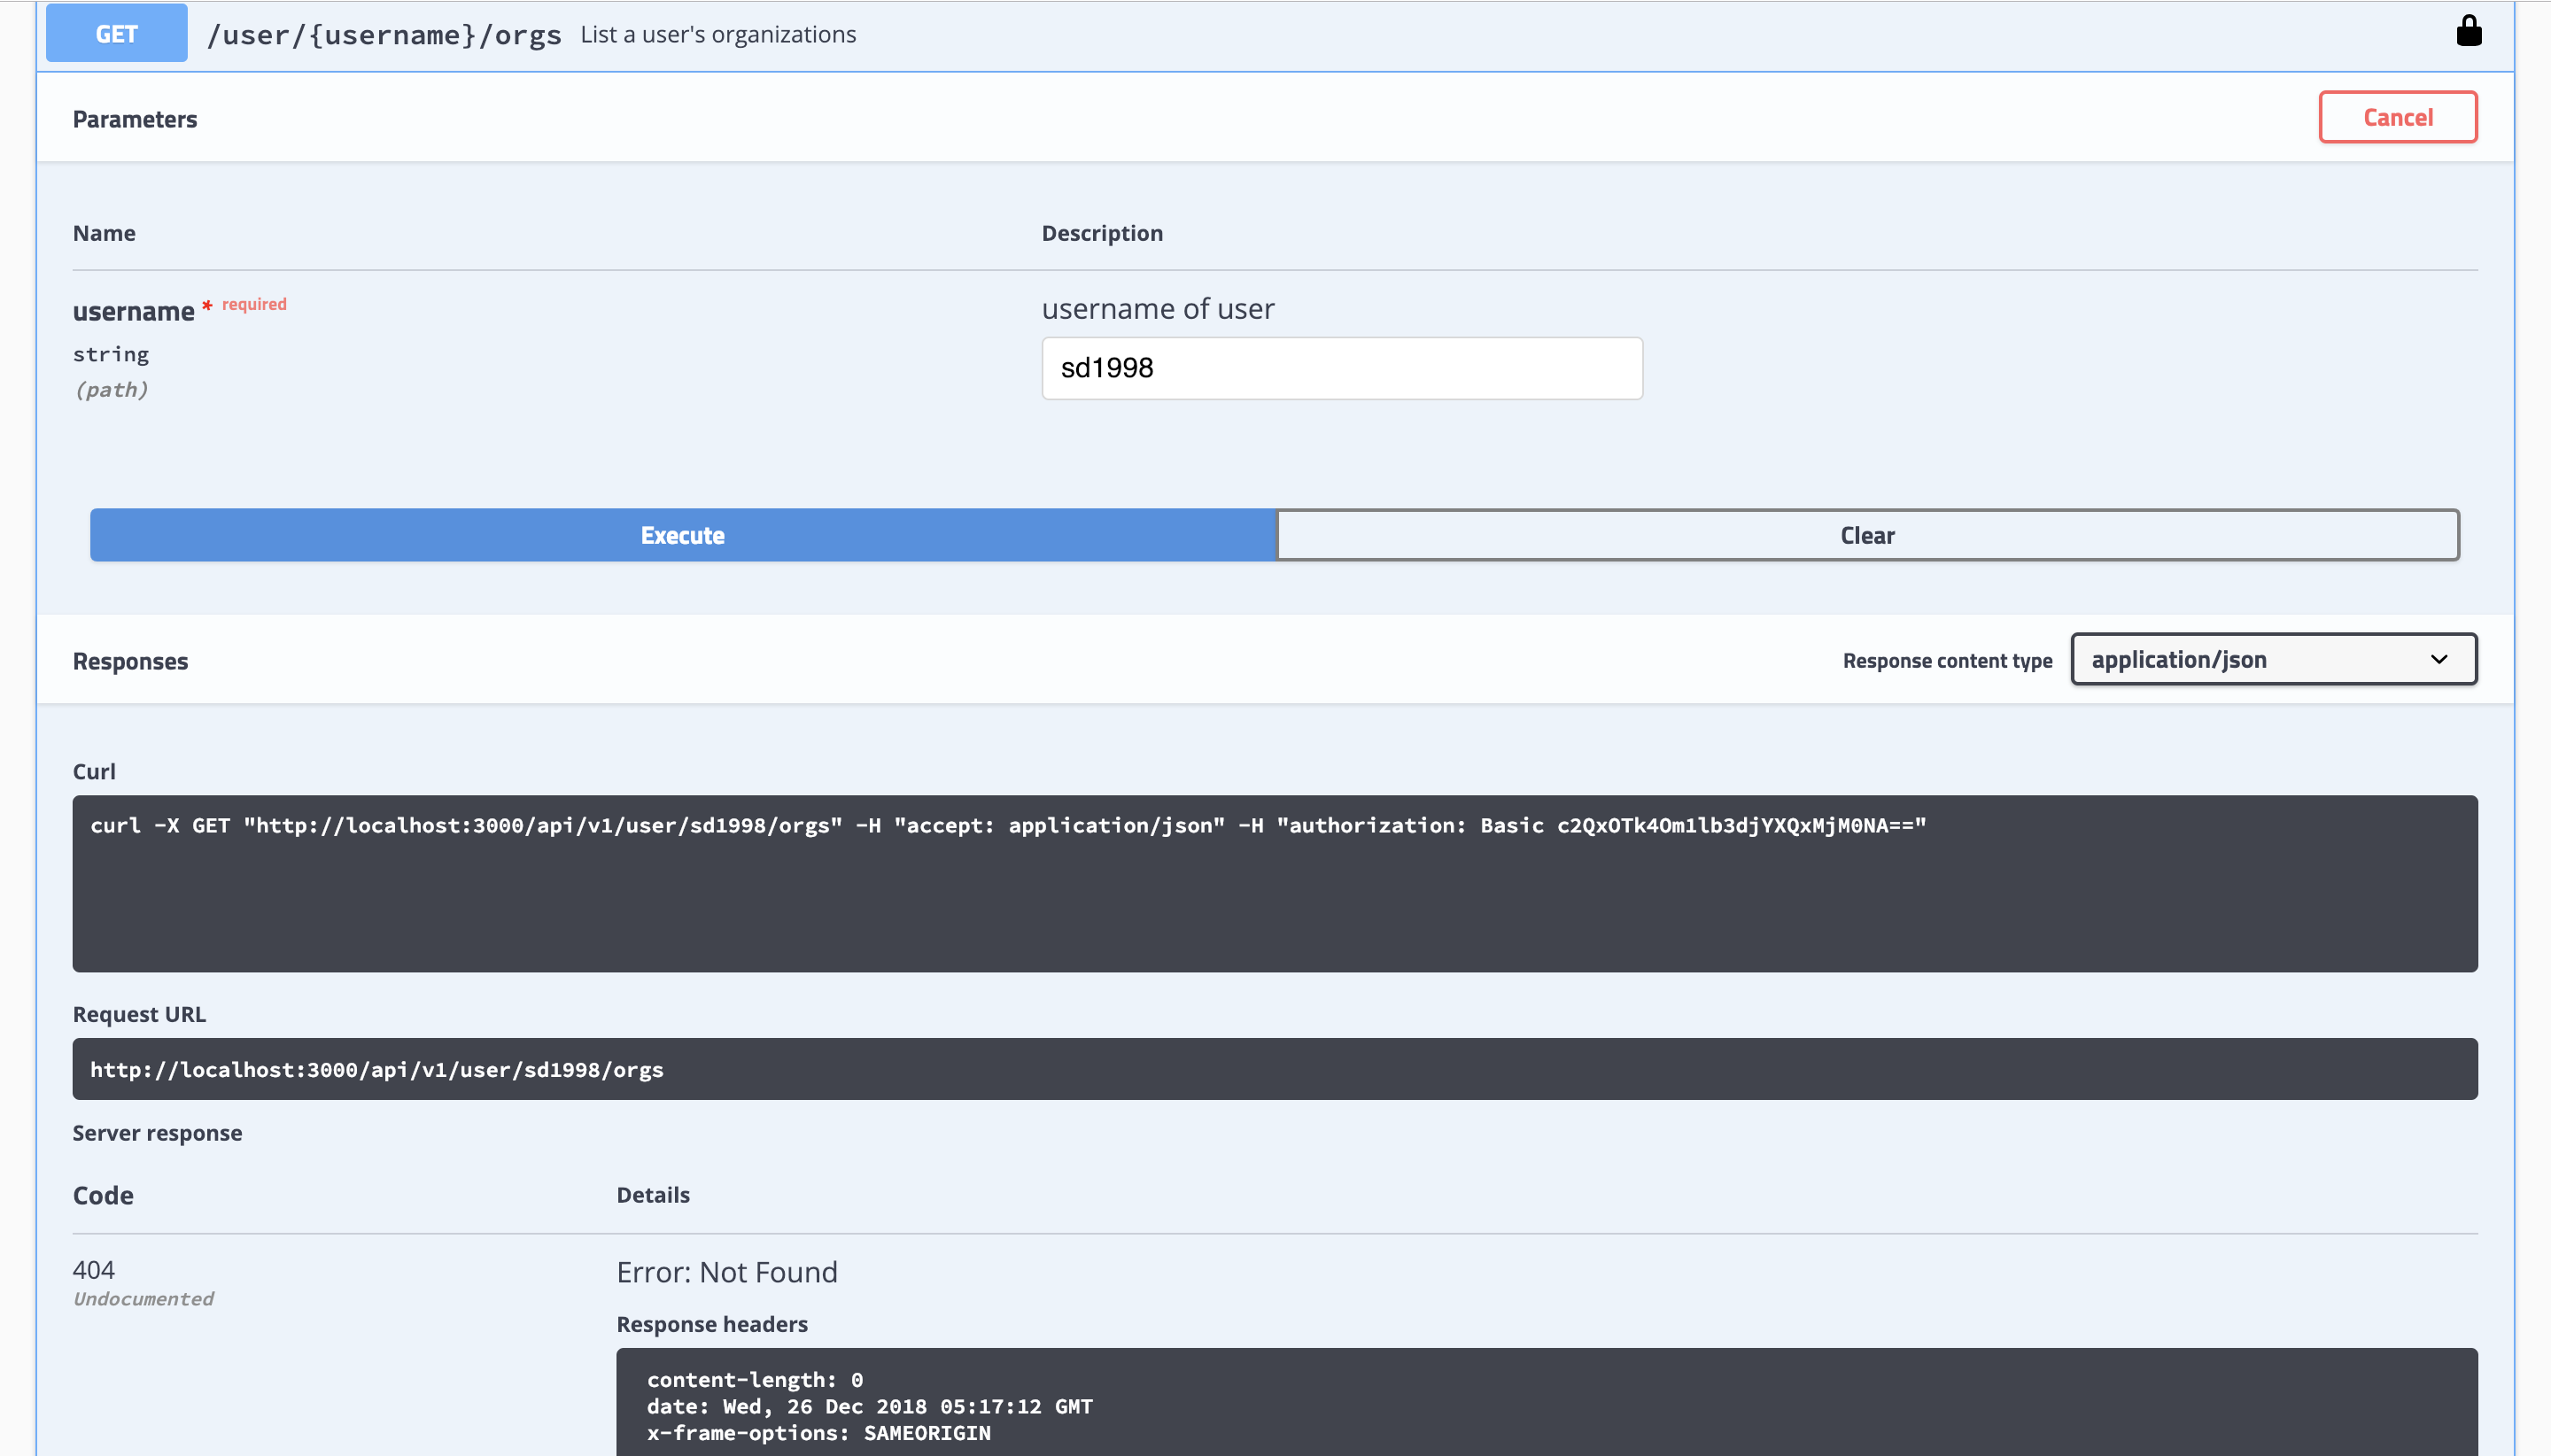Screen dimensions: 2551x1456
Task: Open the Response content type dropdown
Action: tap(2271, 659)
